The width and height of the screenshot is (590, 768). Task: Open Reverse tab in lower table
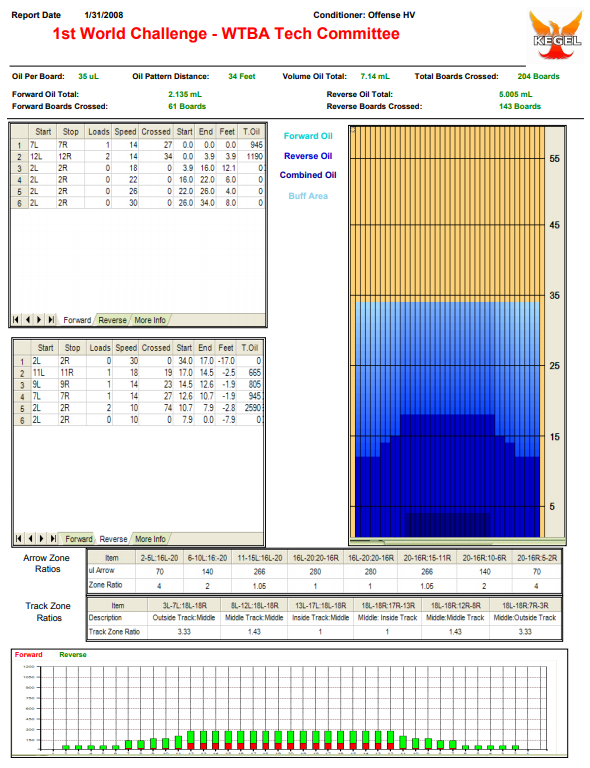coord(113,539)
